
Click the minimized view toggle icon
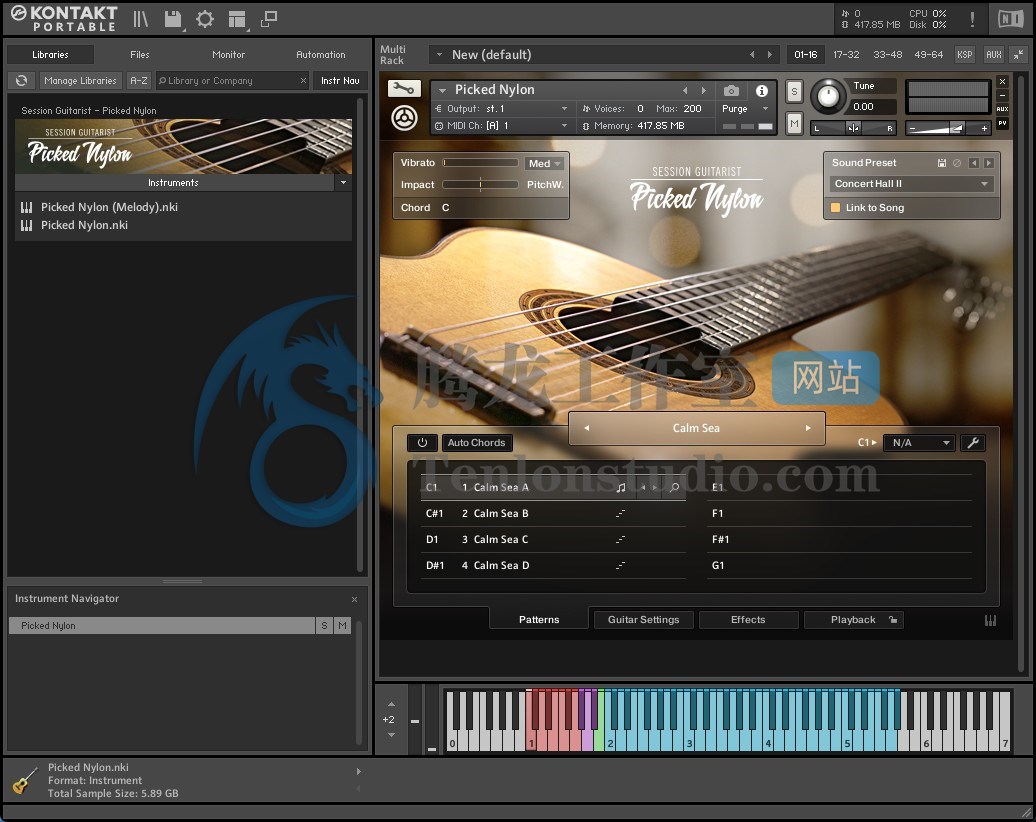point(268,19)
